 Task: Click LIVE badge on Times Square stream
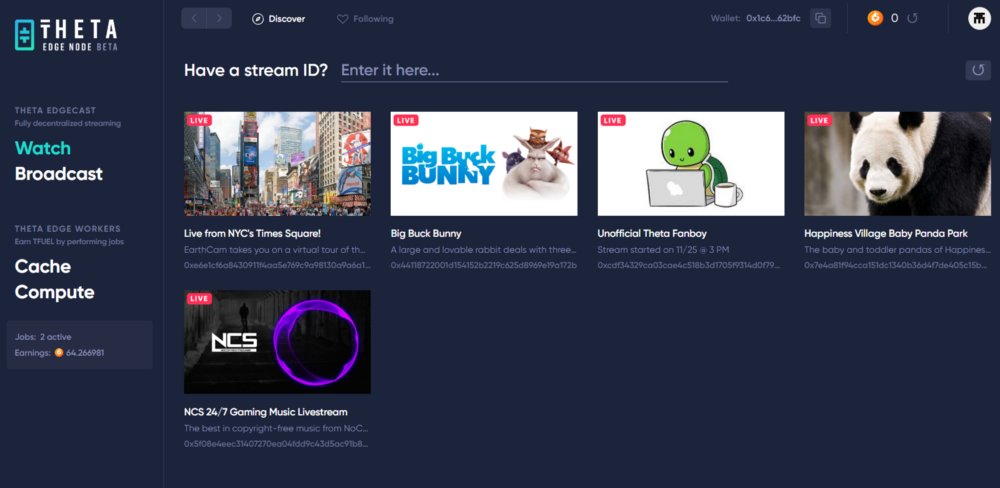(x=199, y=120)
